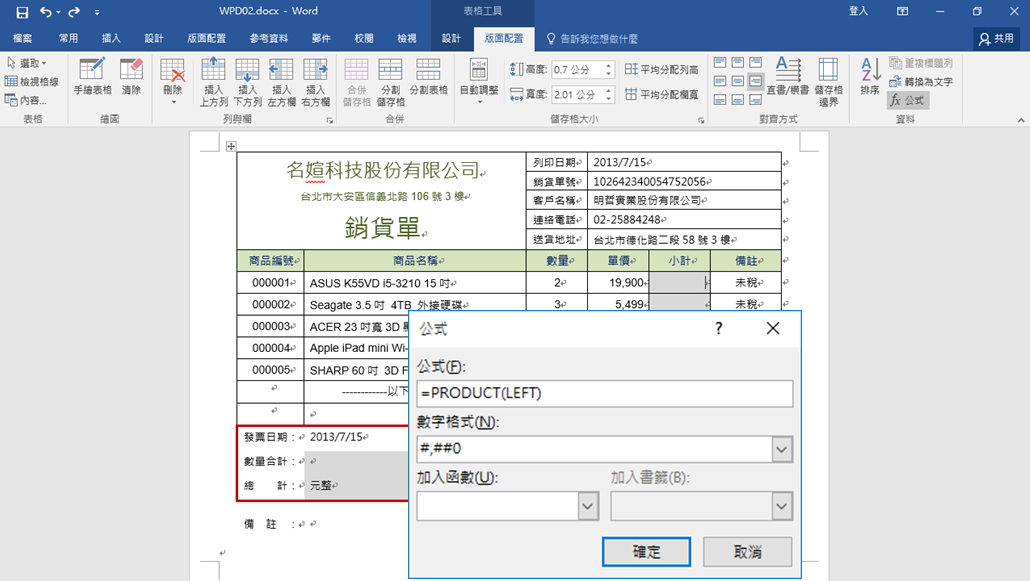This screenshot has width=1030, height=581.
Task: Click 插入上方列 (Insert Row Above) icon
Action: tap(213, 80)
